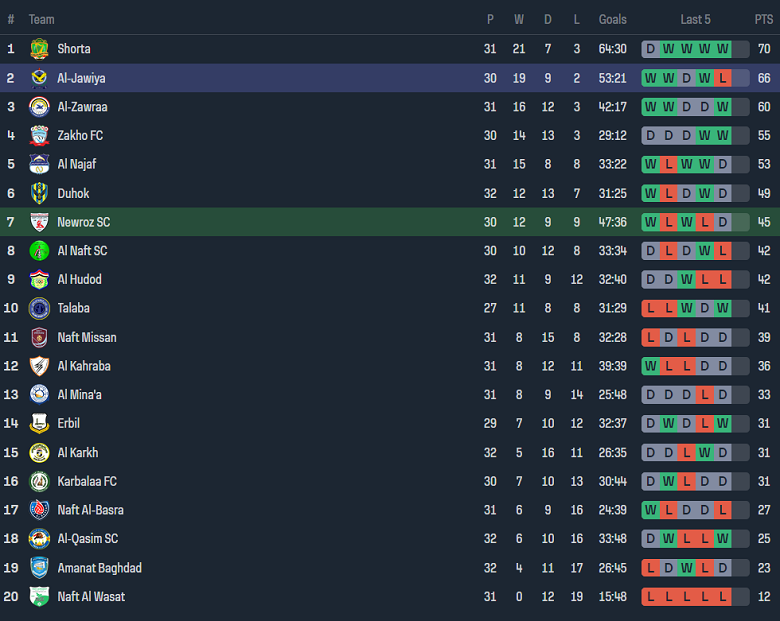Click the Zakho FC crest icon
This screenshot has height=621, width=780.
pos(39,136)
